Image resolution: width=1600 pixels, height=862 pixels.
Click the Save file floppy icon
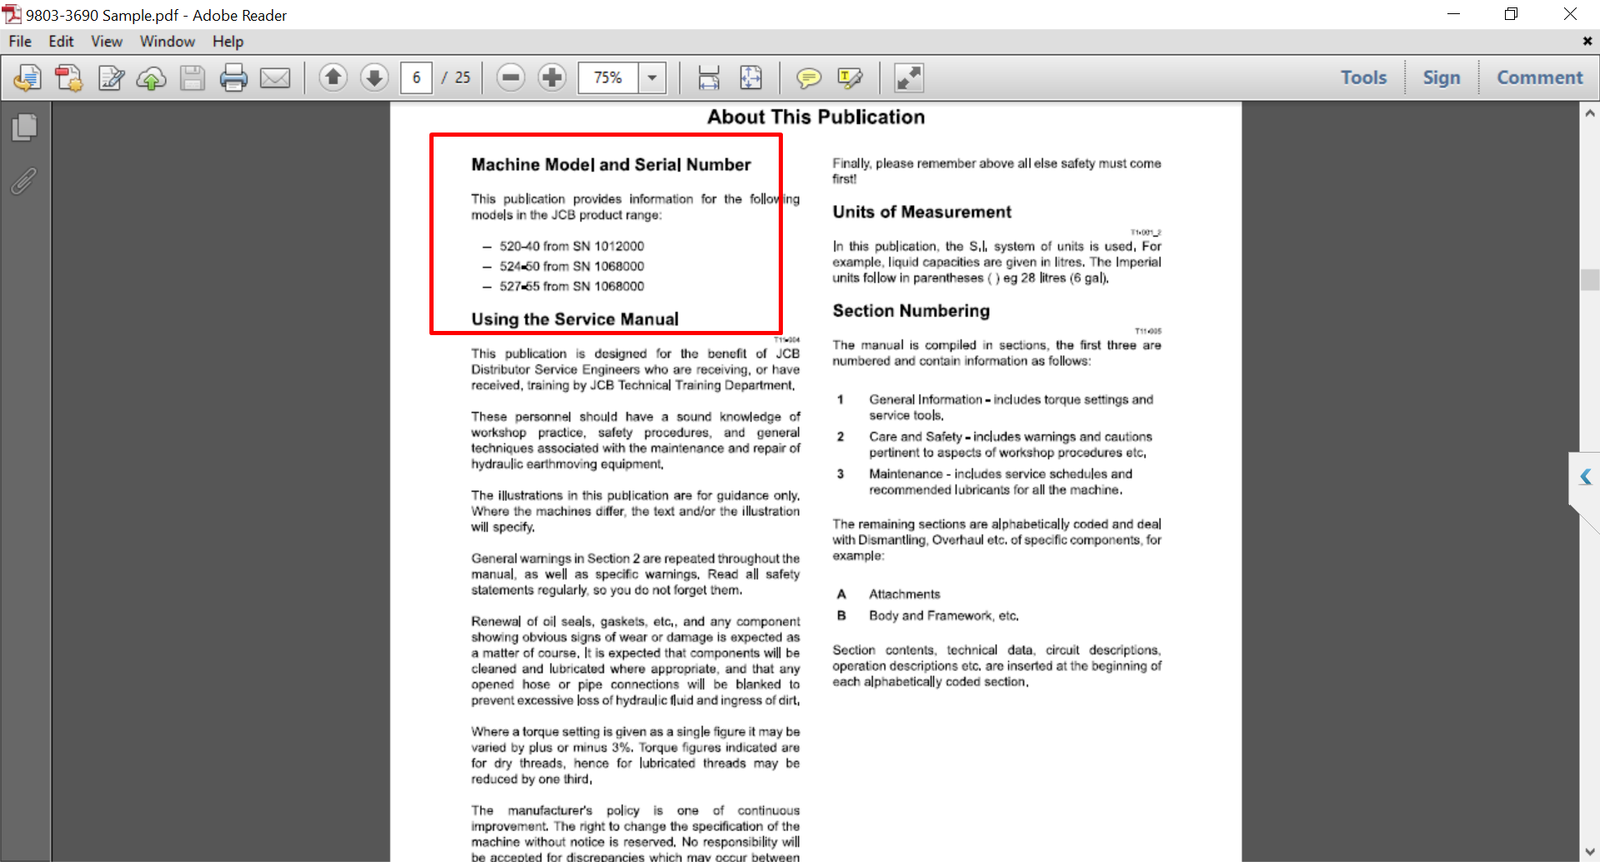[x=192, y=78]
